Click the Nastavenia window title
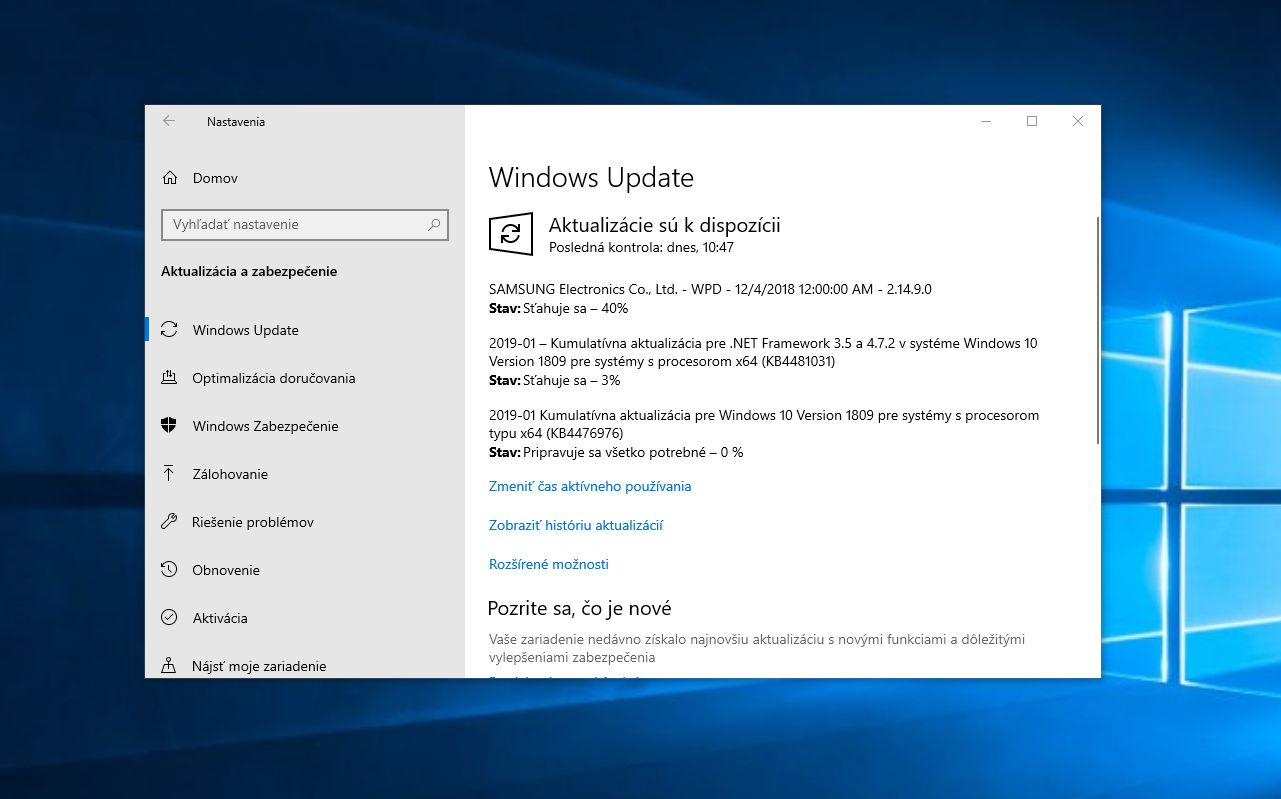 tap(236, 122)
